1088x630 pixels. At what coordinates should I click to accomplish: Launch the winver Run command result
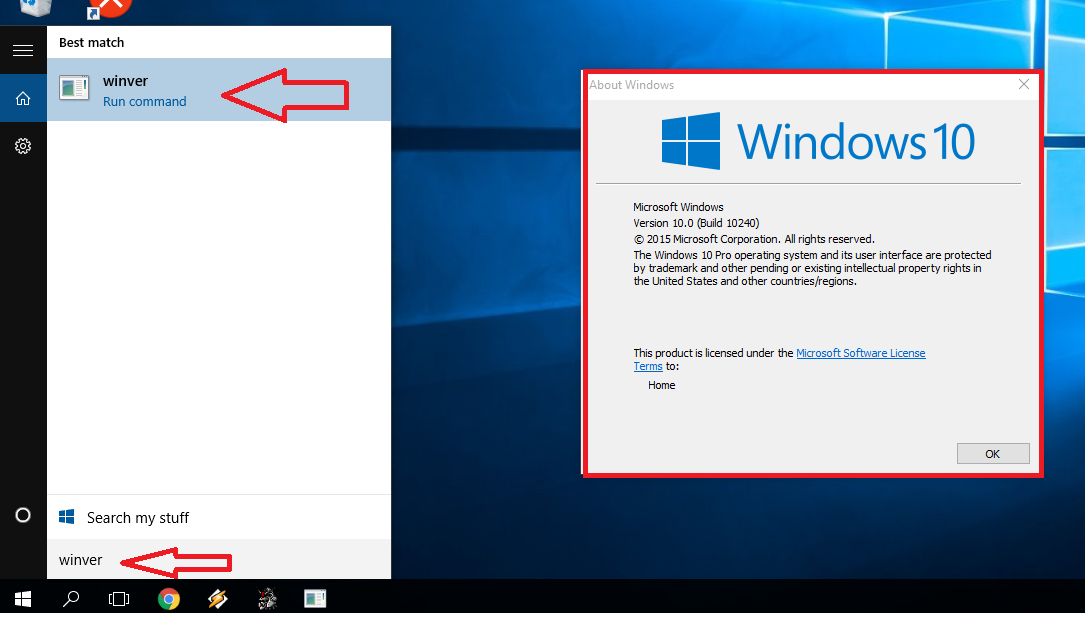tap(219, 90)
